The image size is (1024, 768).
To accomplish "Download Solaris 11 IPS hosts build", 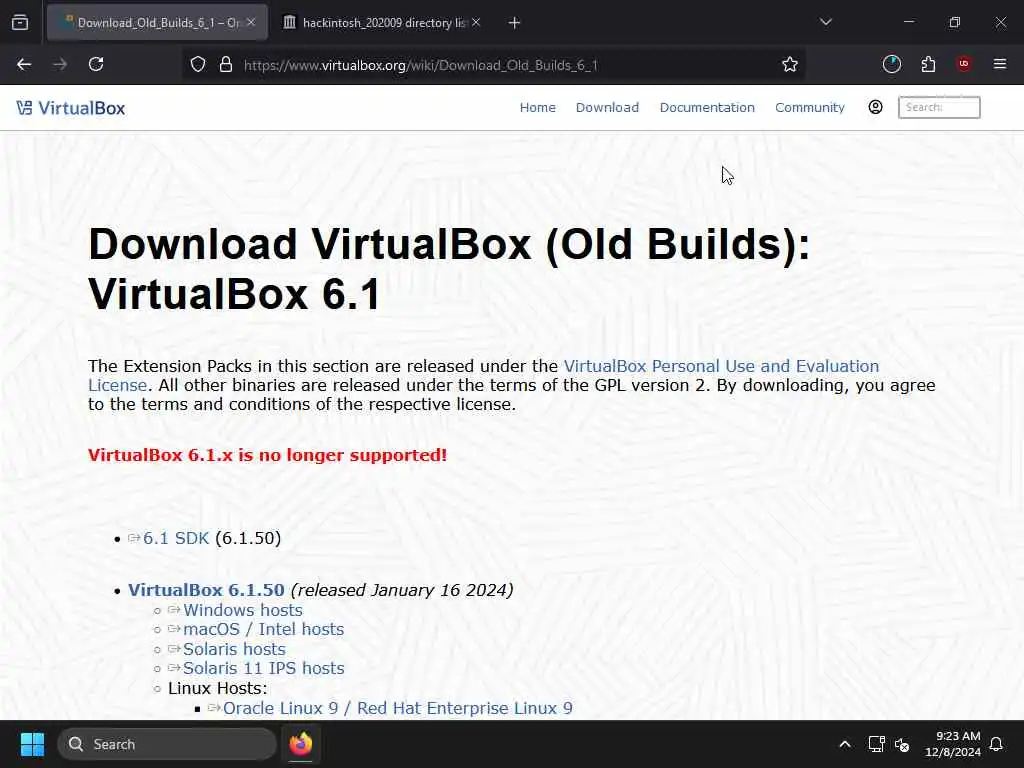I will point(263,669).
